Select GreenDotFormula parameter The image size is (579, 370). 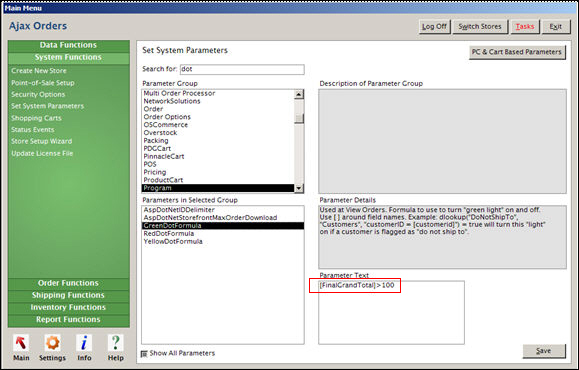pos(223,226)
